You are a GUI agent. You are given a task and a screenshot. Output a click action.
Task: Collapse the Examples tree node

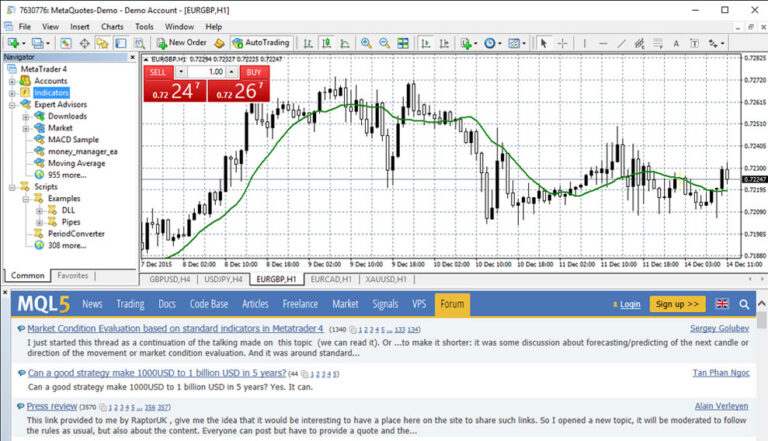click(x=26, y=199)
